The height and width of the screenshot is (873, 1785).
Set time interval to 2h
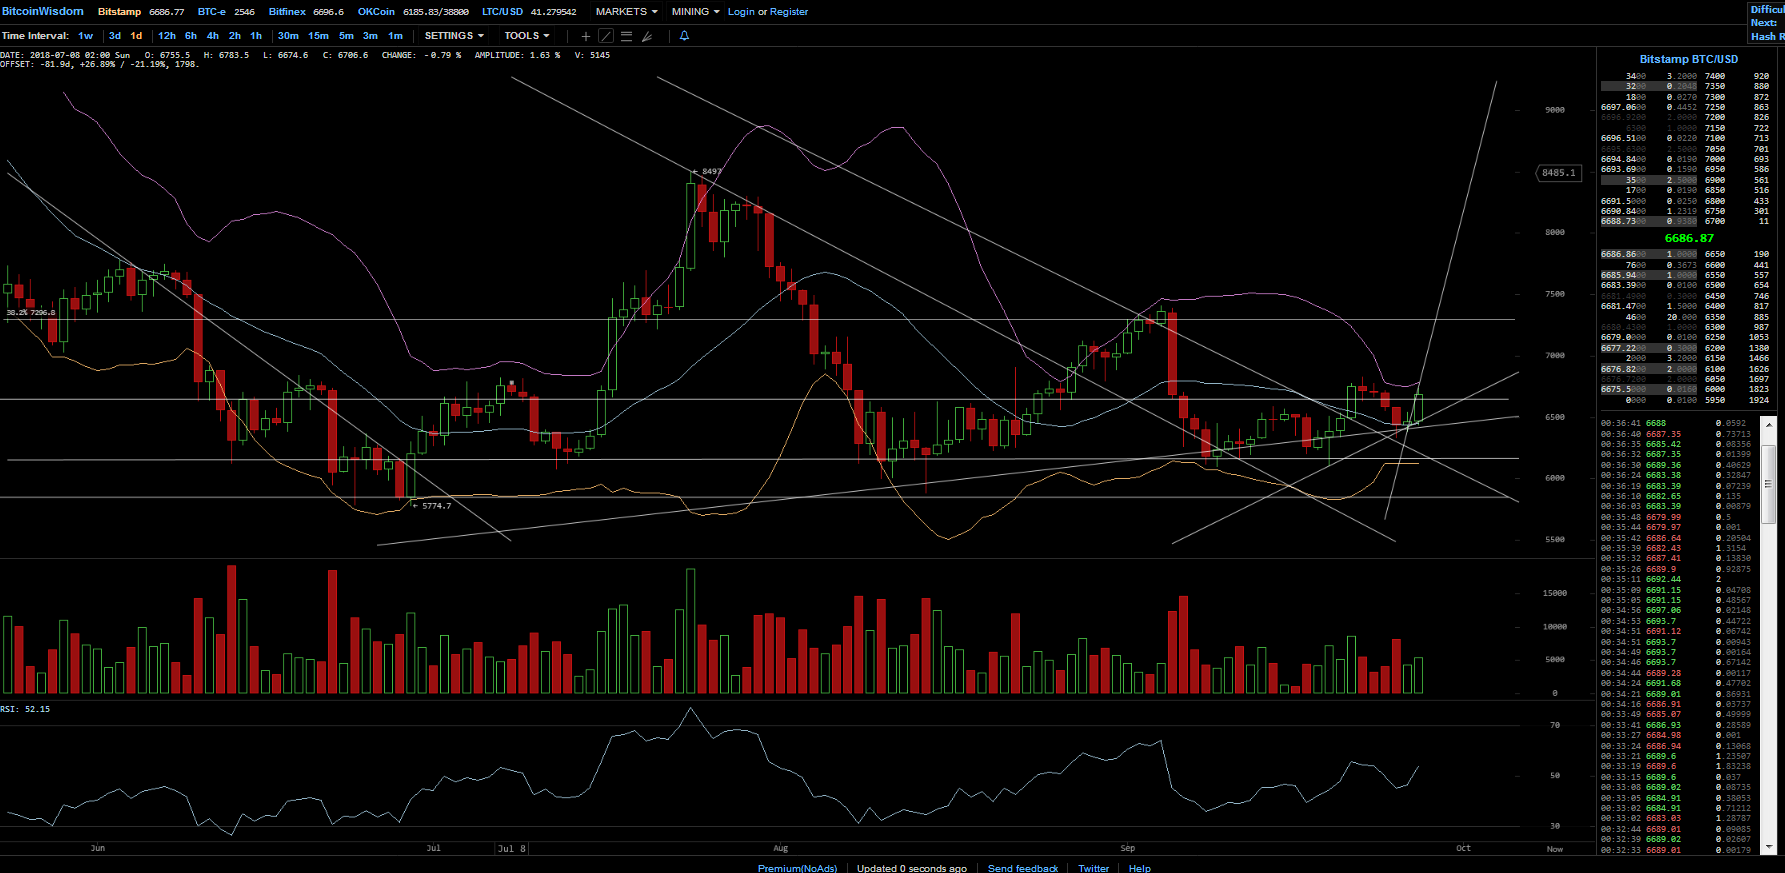coord(235,36)
